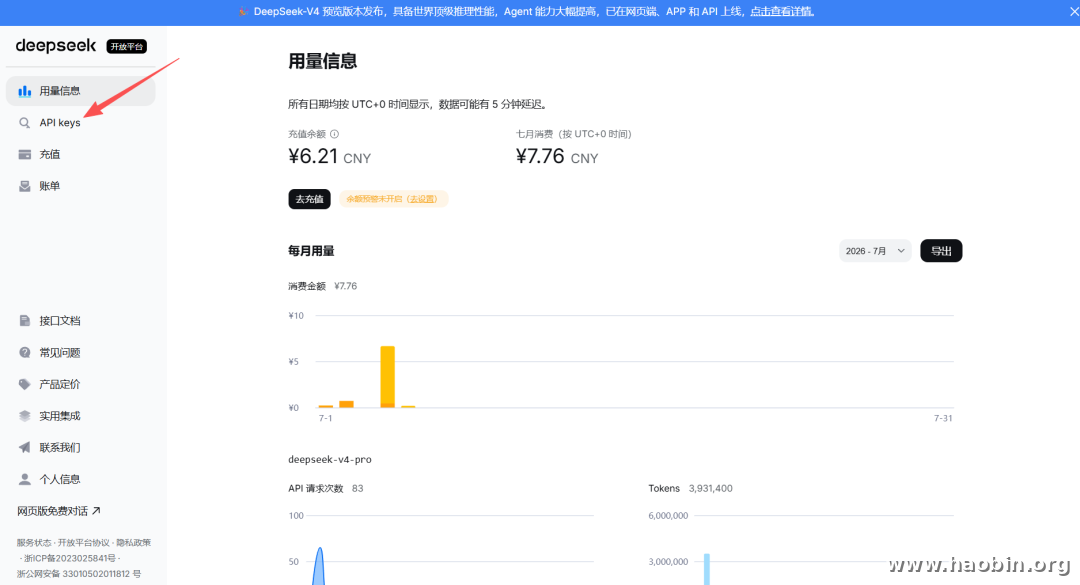Open the 开放平台协议 footer link
Screen dimensions: 1080x585
[x=83, y=543]
